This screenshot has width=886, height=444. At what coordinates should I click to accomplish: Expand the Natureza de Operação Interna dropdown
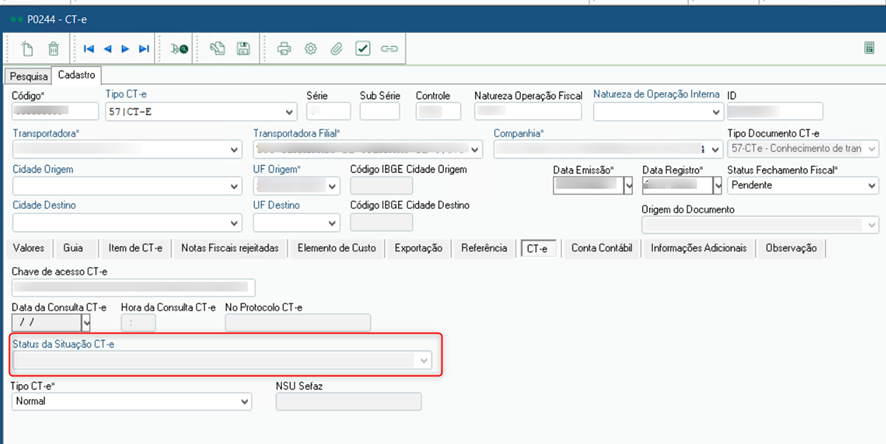click(716, 112)
